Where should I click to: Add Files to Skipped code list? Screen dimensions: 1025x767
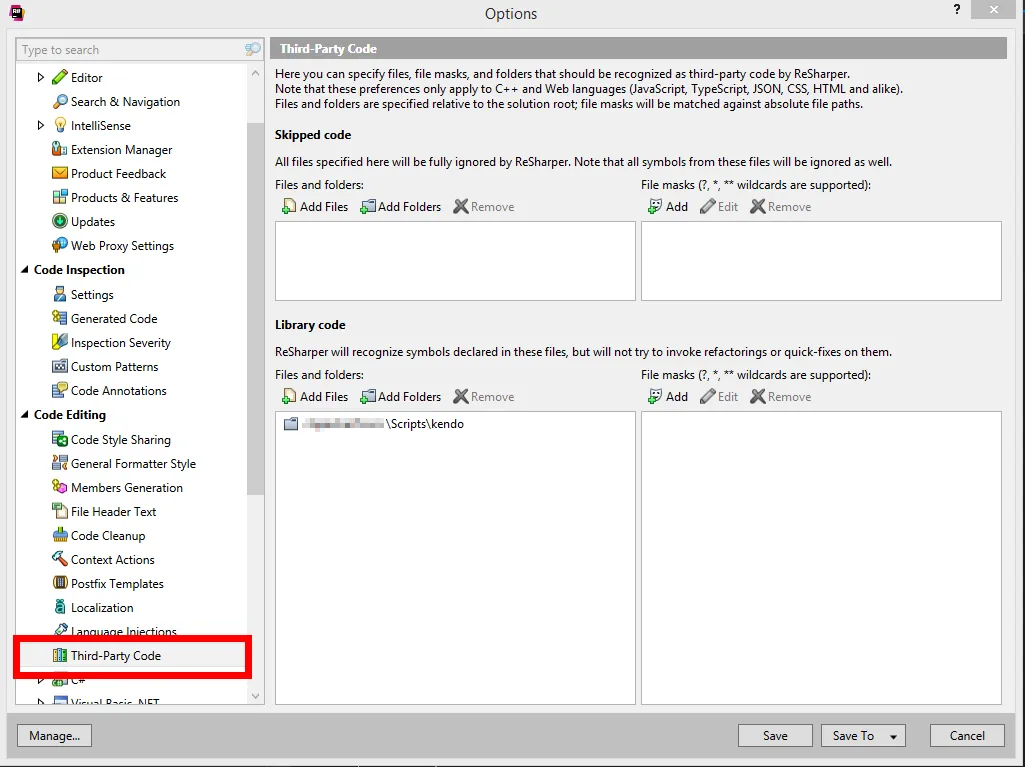pos(315,207)
